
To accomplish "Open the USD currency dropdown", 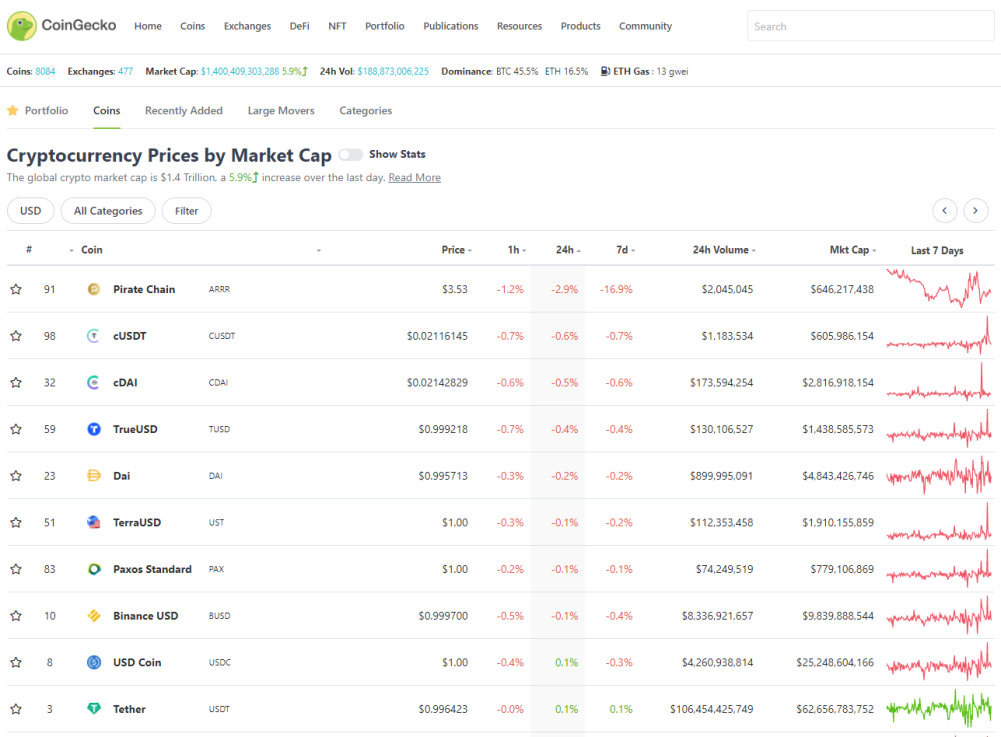I will click(31, 211).
